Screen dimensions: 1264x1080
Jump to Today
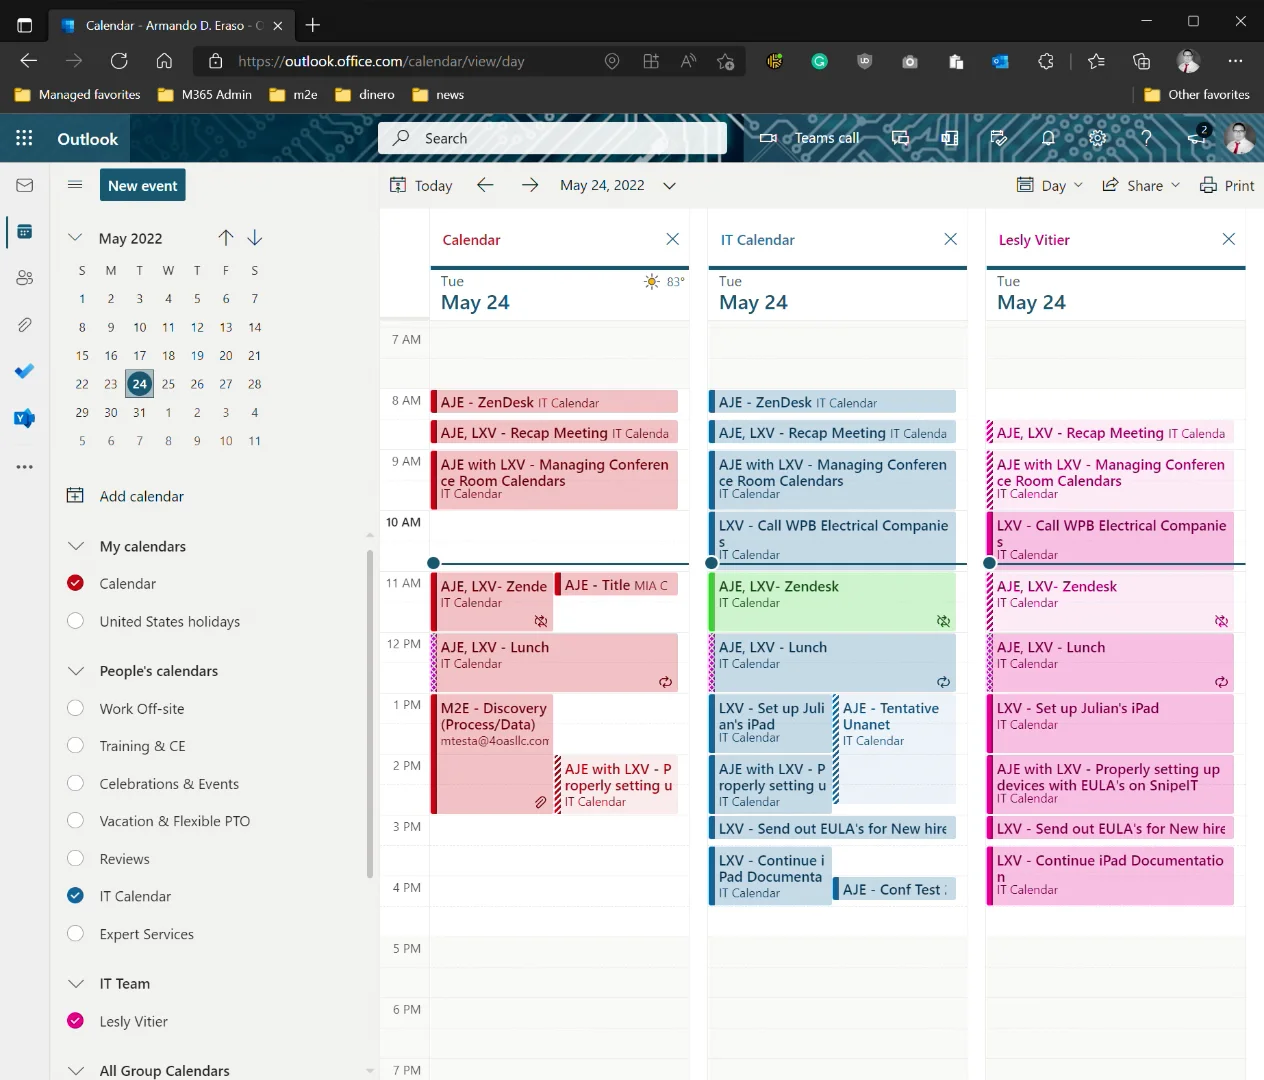coord(421,185)
